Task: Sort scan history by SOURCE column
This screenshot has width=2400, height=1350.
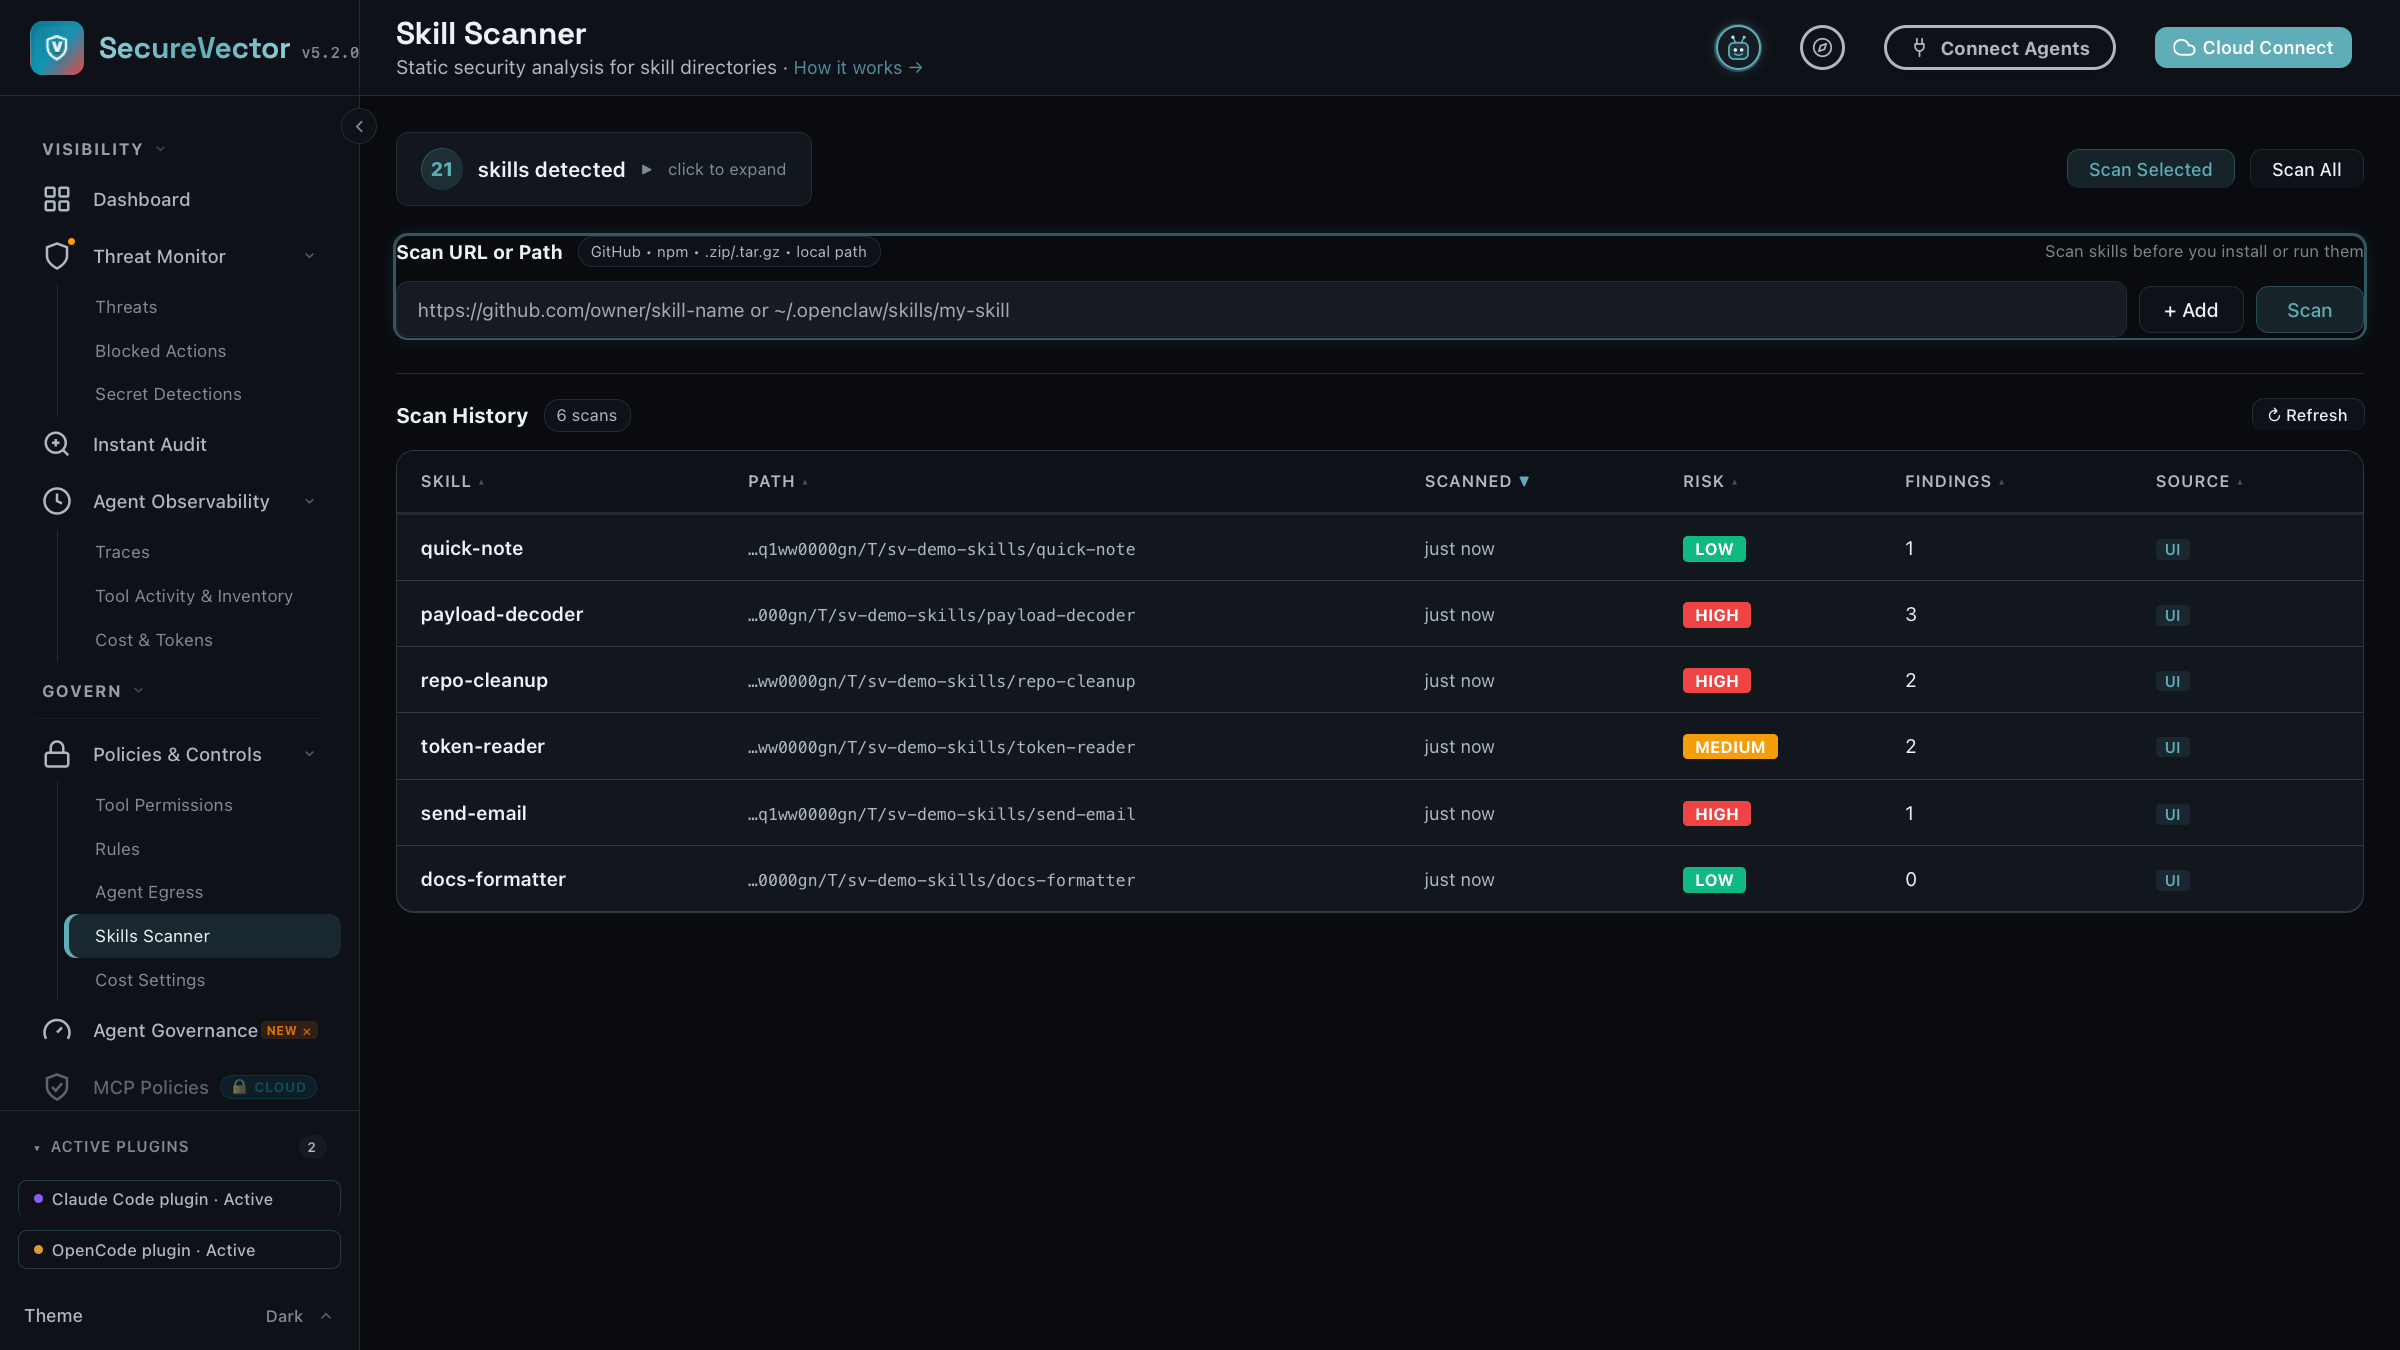Action: tap(2199, 481)
